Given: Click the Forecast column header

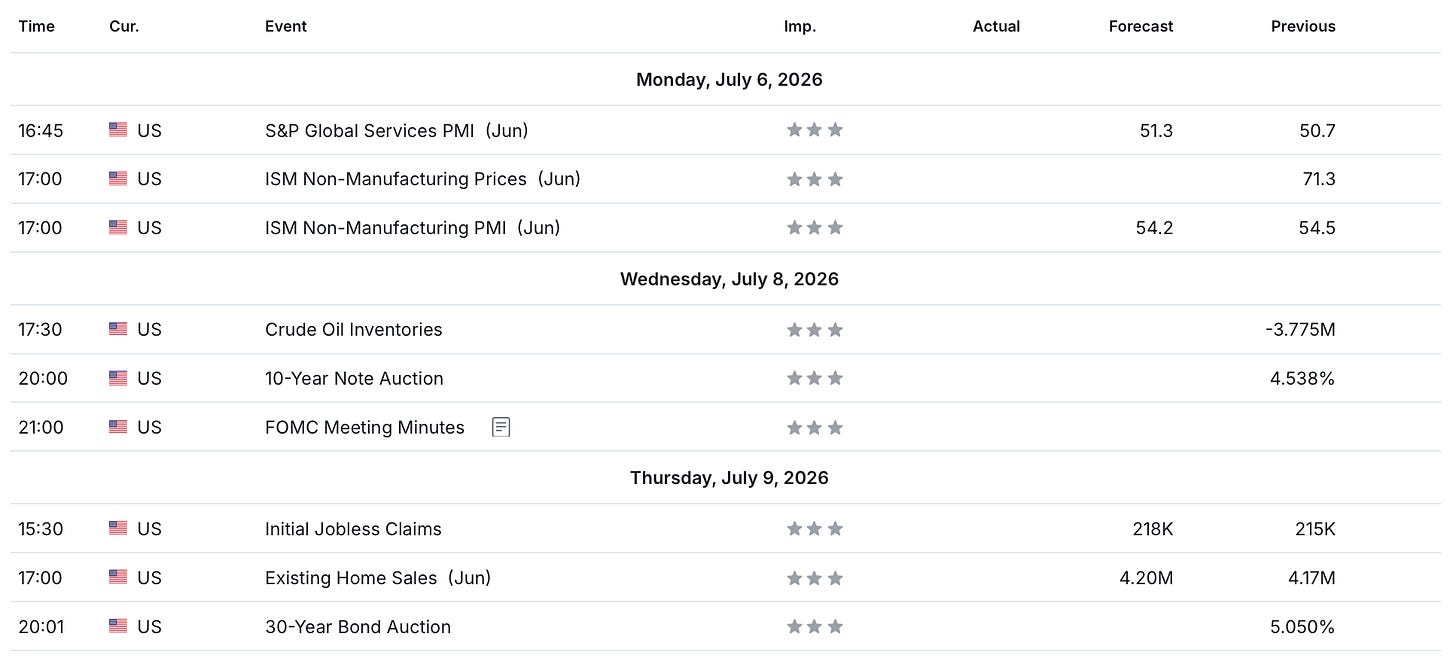Looking at the screenshot, I should coord(1141,26).
